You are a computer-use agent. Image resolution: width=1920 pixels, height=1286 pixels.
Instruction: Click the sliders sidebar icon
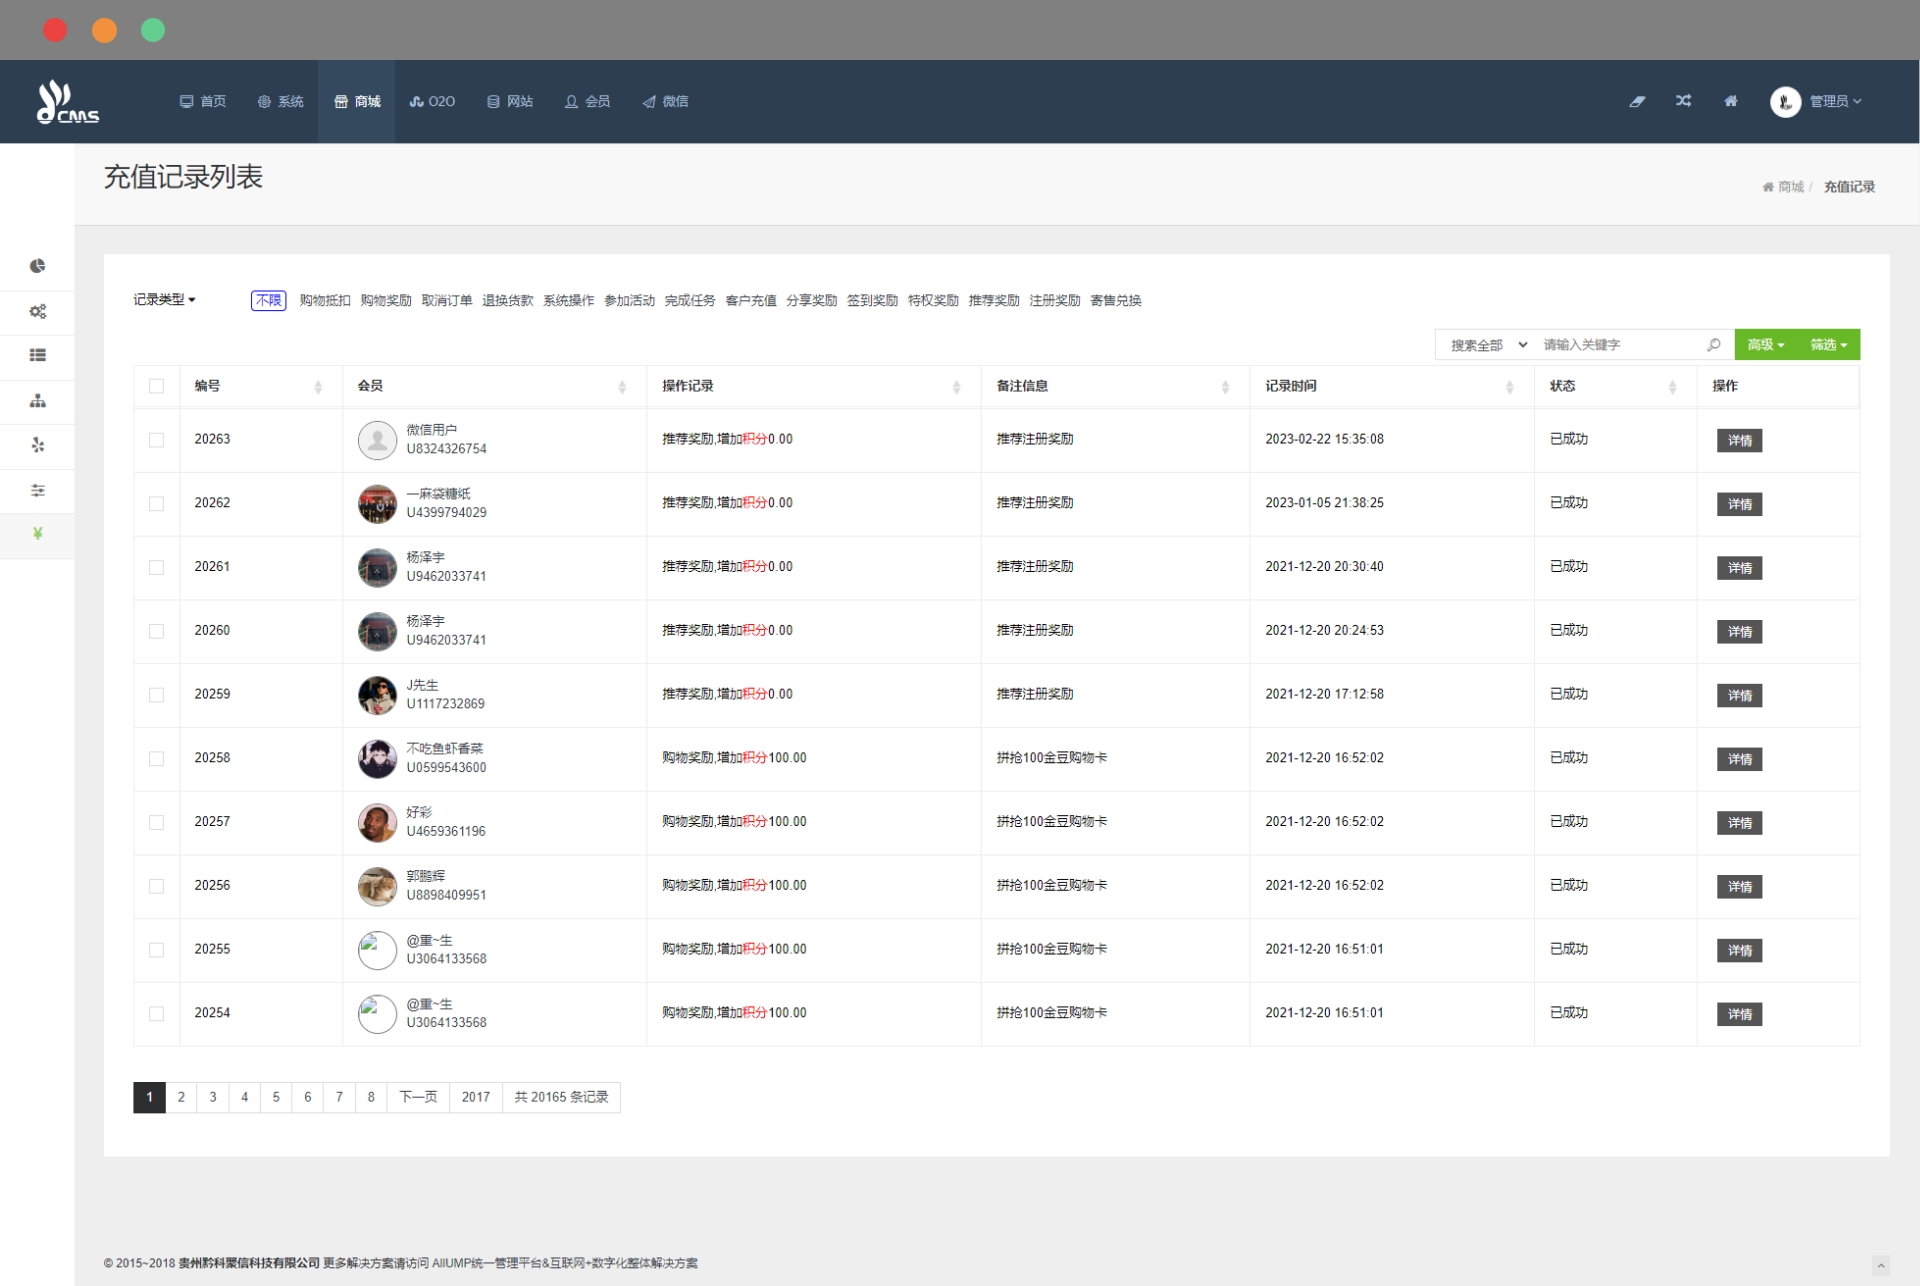click(x=37, y=490)
